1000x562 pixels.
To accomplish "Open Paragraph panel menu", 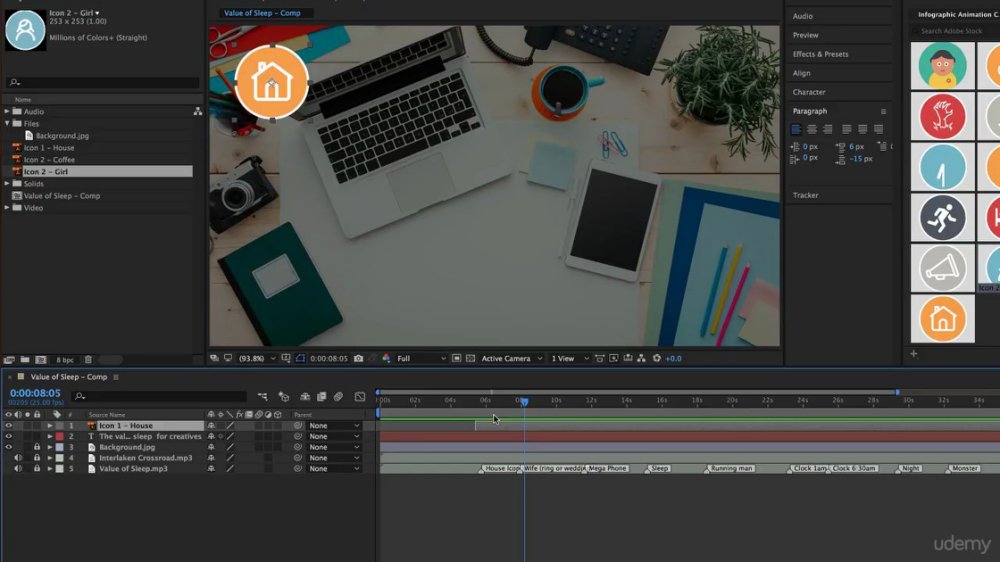I will coord(883,112).
